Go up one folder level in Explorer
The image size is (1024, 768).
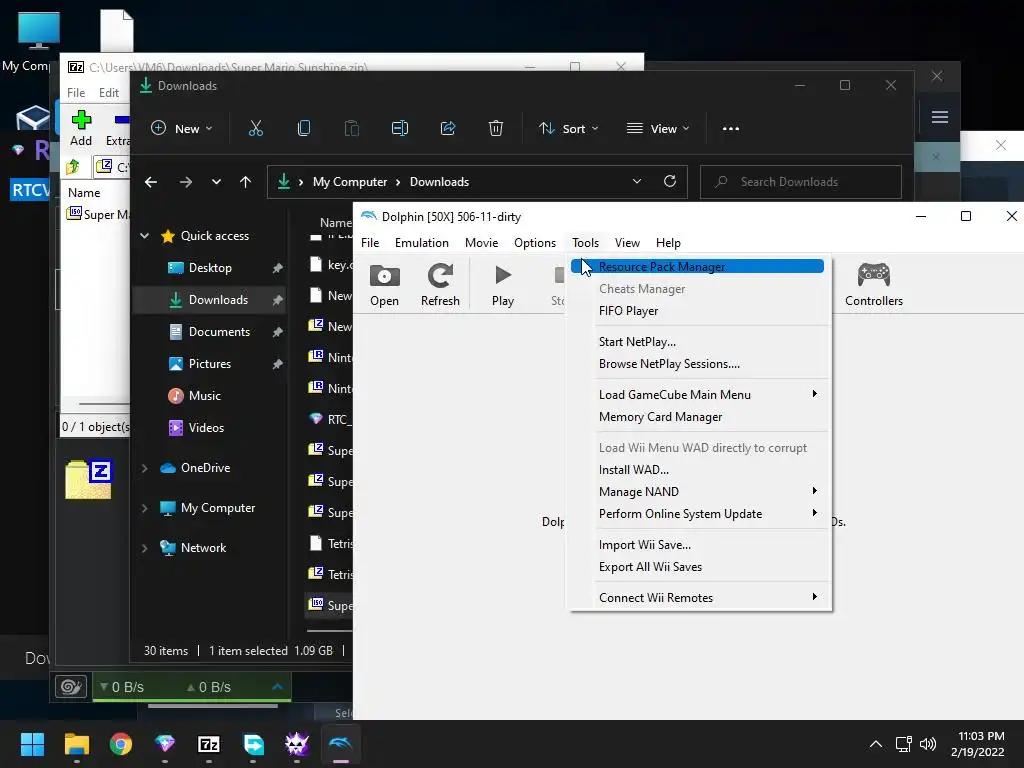click(x=246, y=182)
